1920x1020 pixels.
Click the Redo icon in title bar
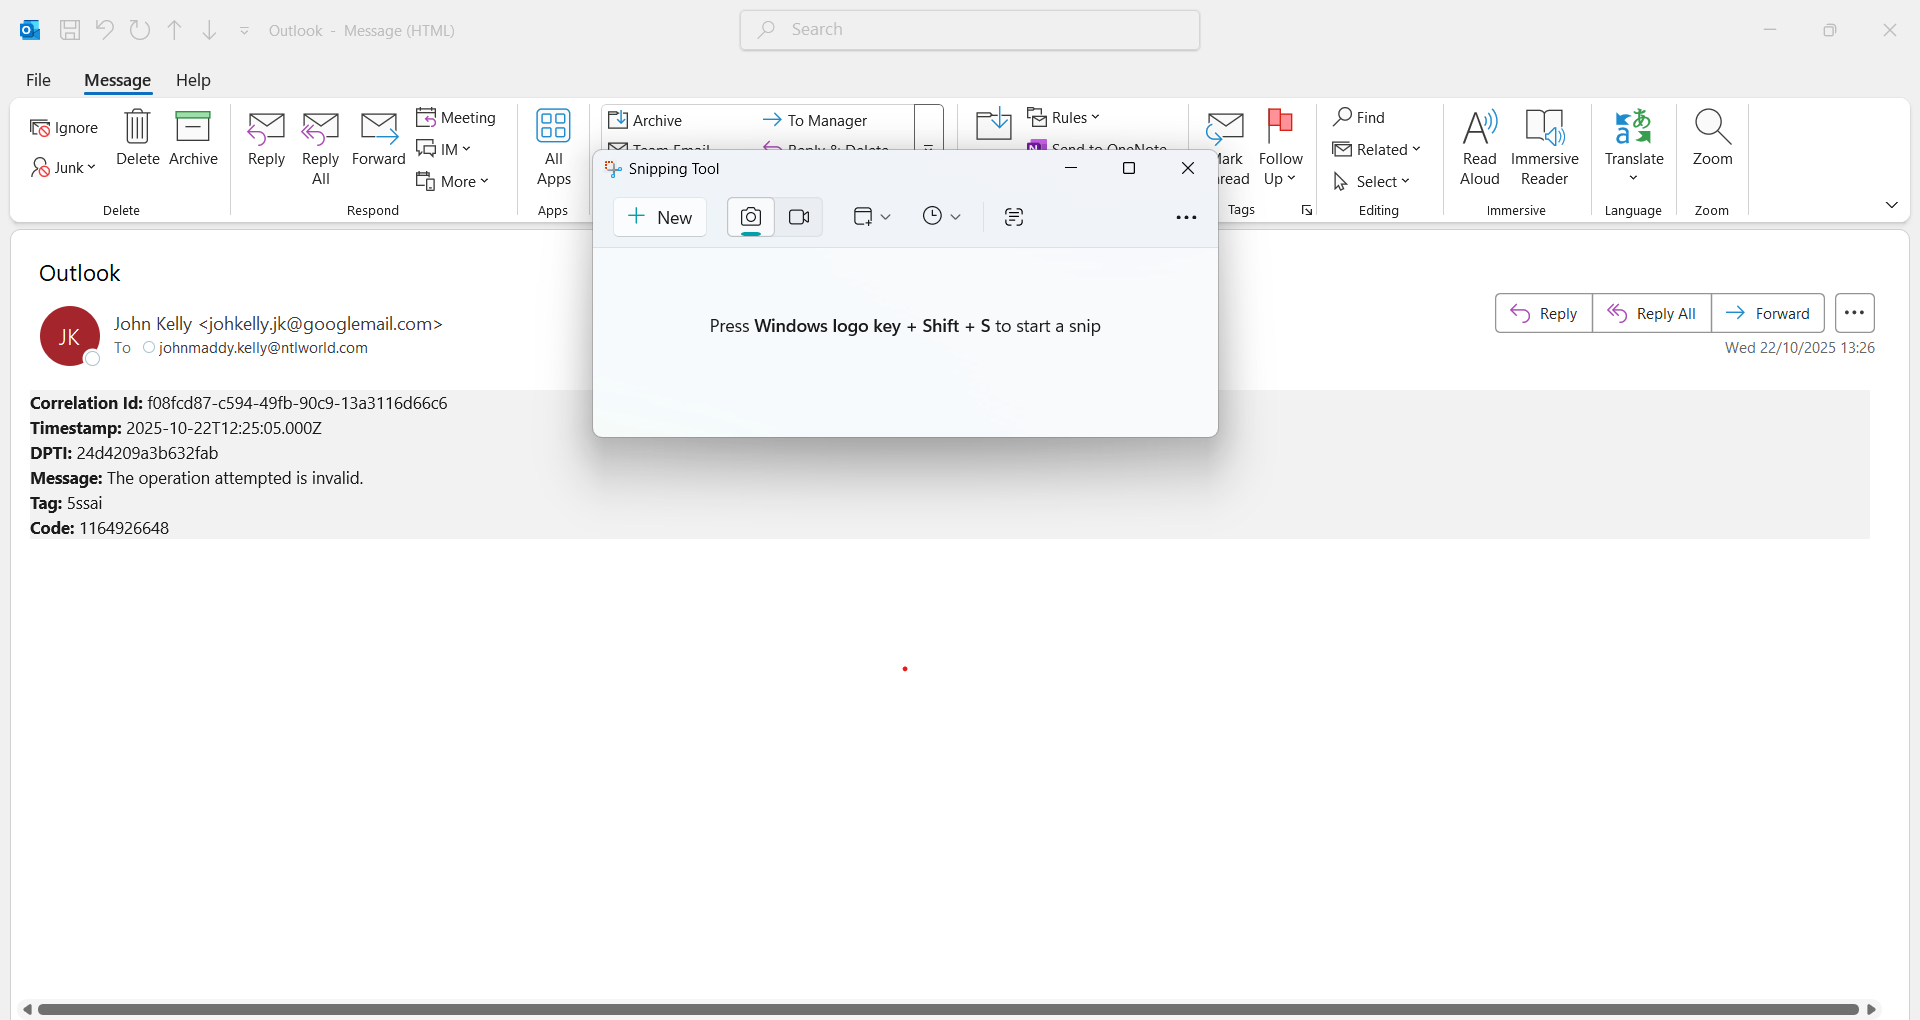[x=140, y=30]
